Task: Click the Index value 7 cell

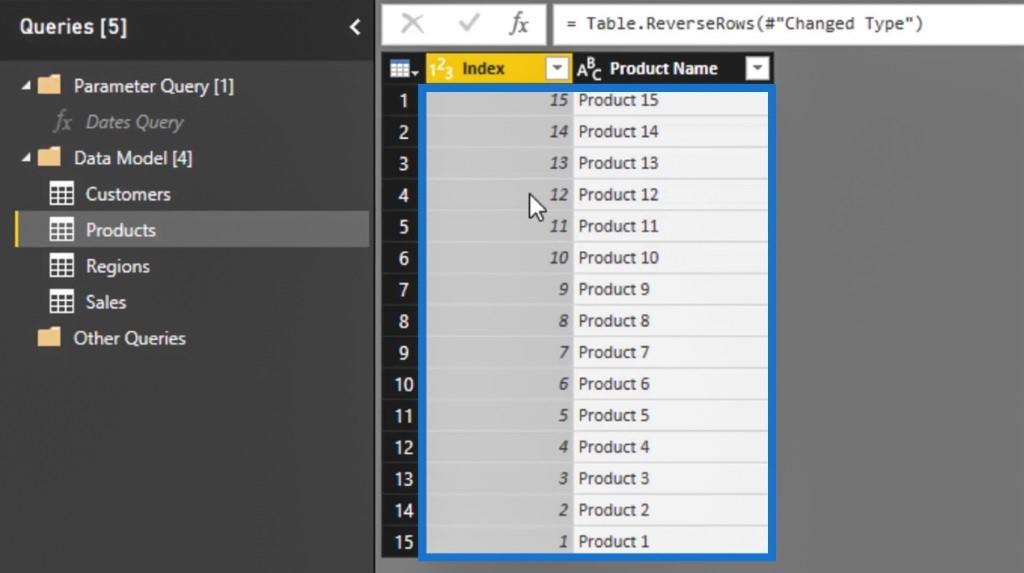Action: click(x=500, y=352)
